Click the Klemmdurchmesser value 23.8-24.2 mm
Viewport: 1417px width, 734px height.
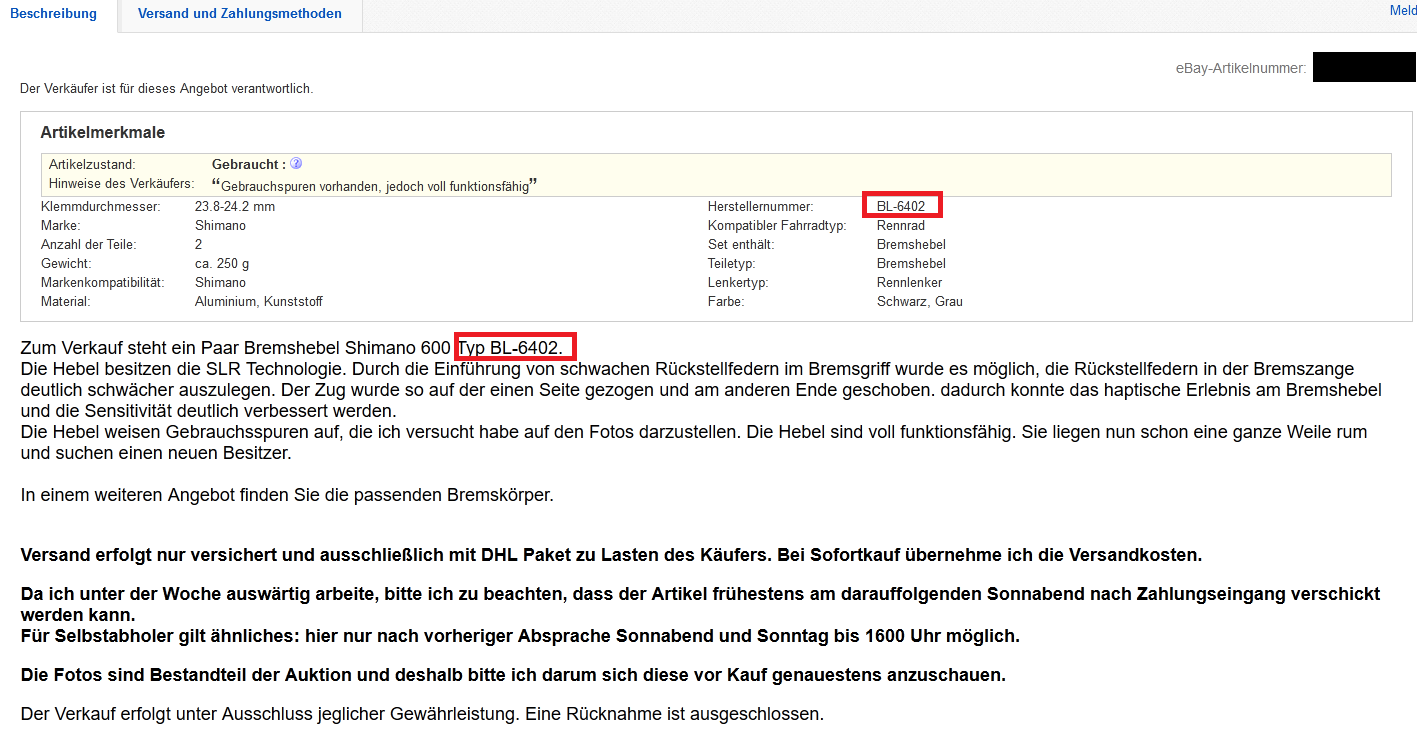pos(234,207)
